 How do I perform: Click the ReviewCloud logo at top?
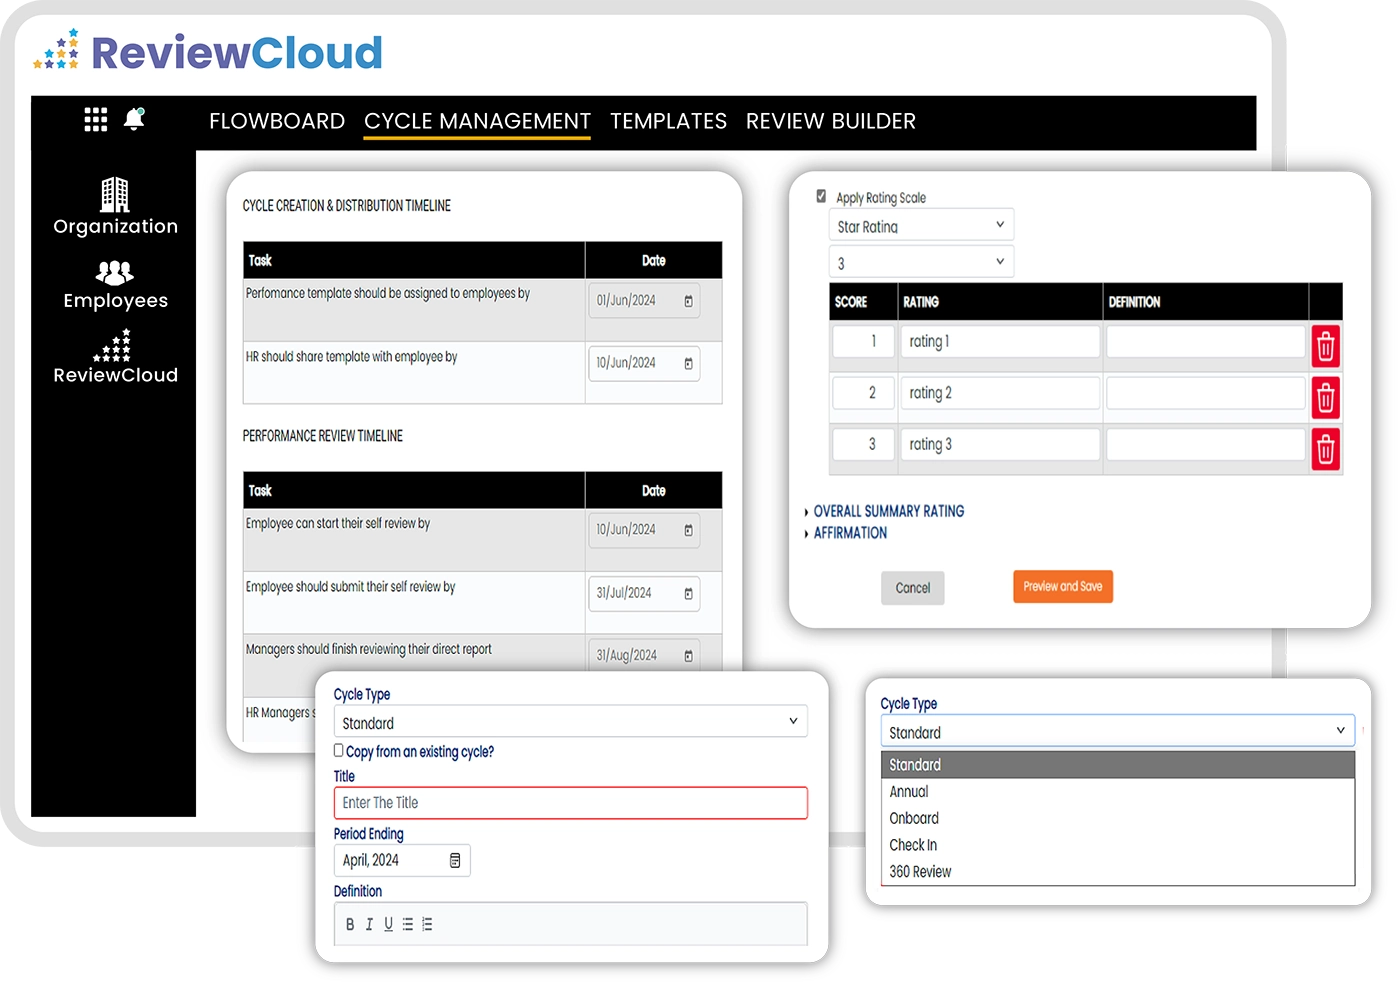click(208, 52)
